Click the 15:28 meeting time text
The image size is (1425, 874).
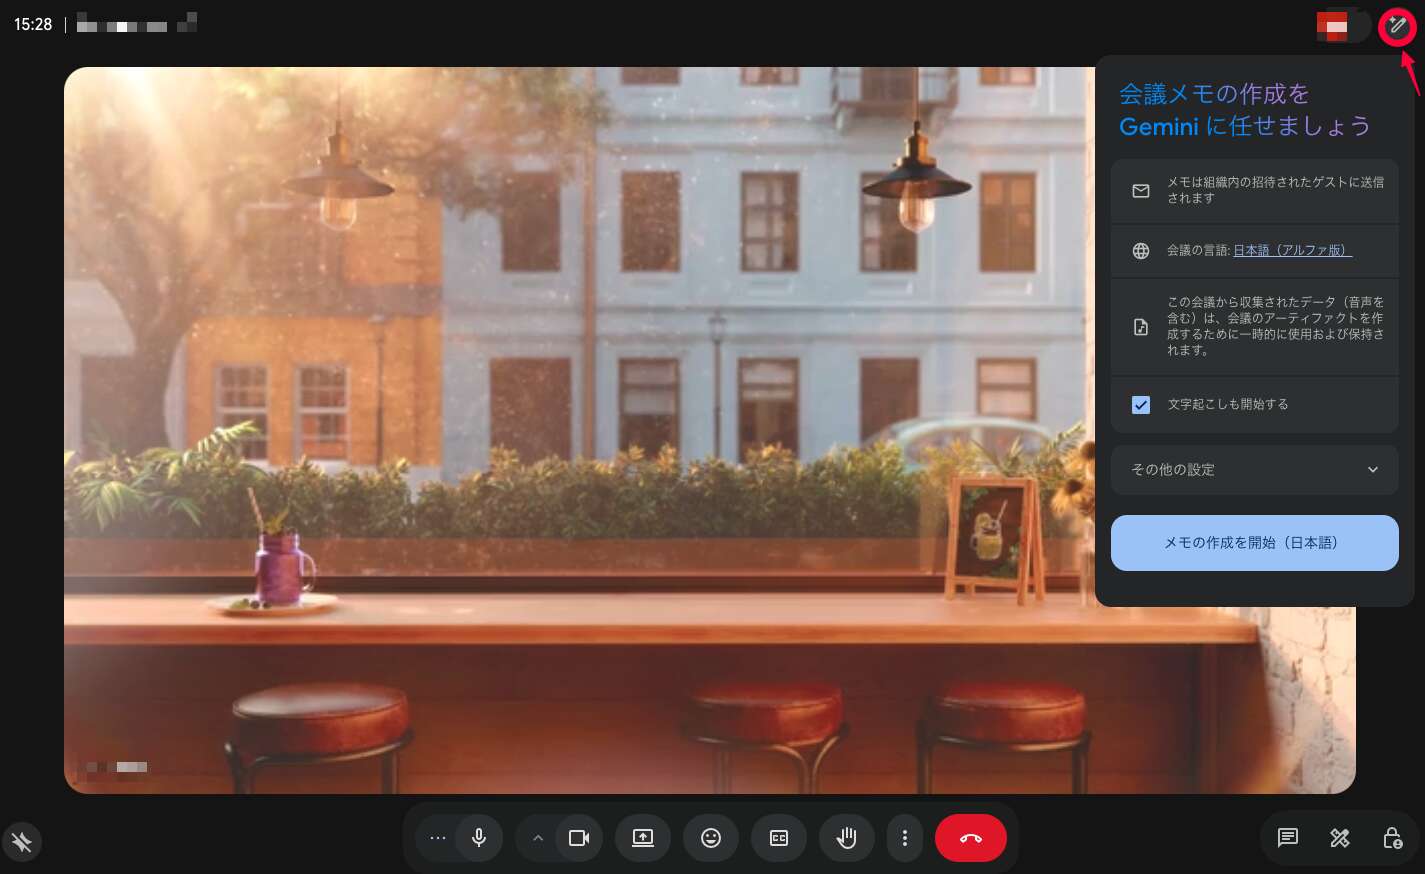33,24
